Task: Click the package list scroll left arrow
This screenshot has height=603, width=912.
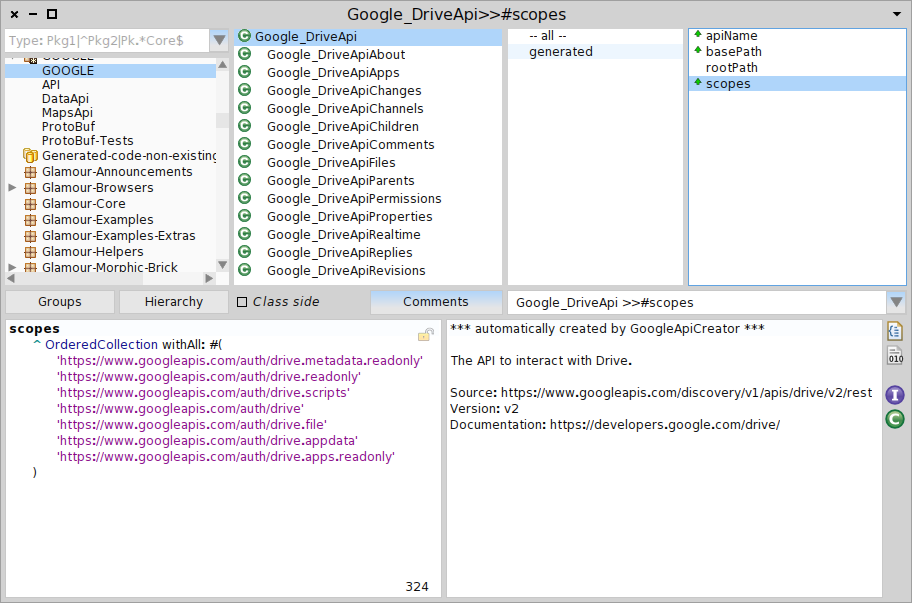Action: point(10,279)
